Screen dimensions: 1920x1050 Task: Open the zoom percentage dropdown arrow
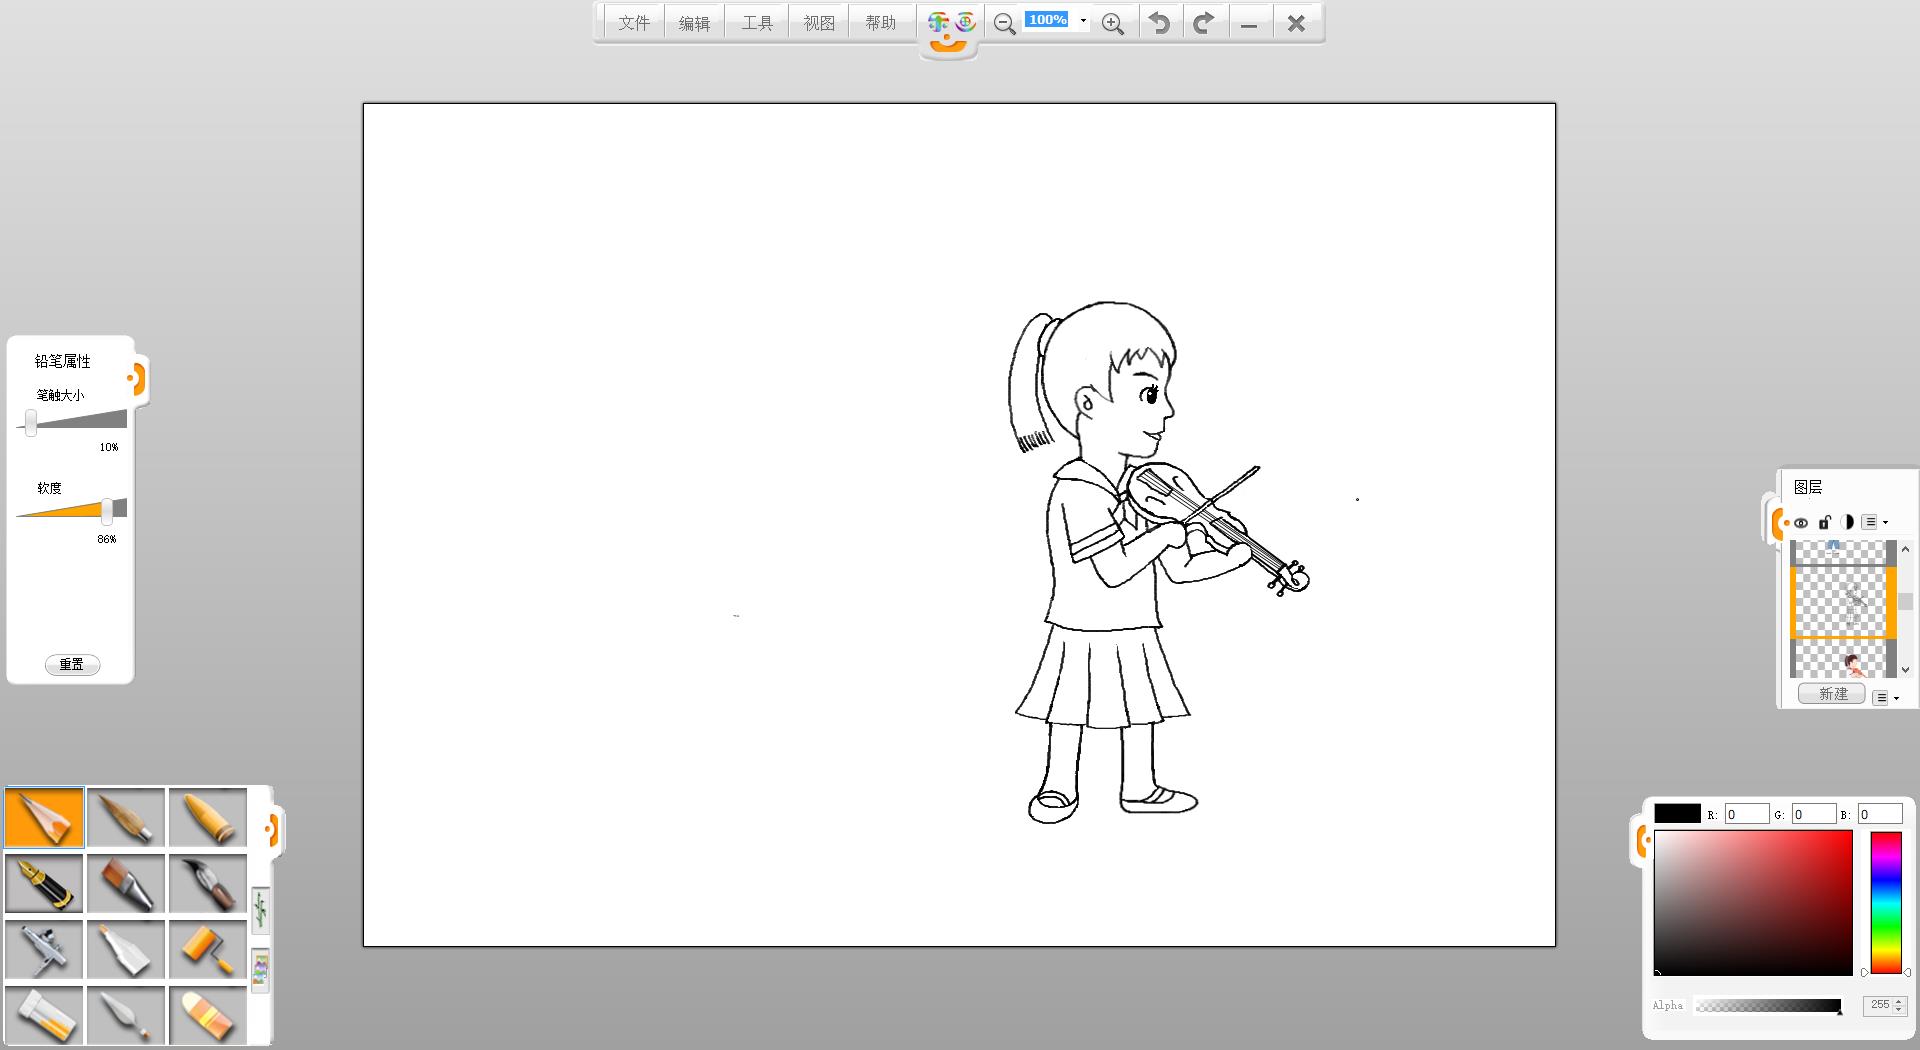click(x=1083, y=21)
